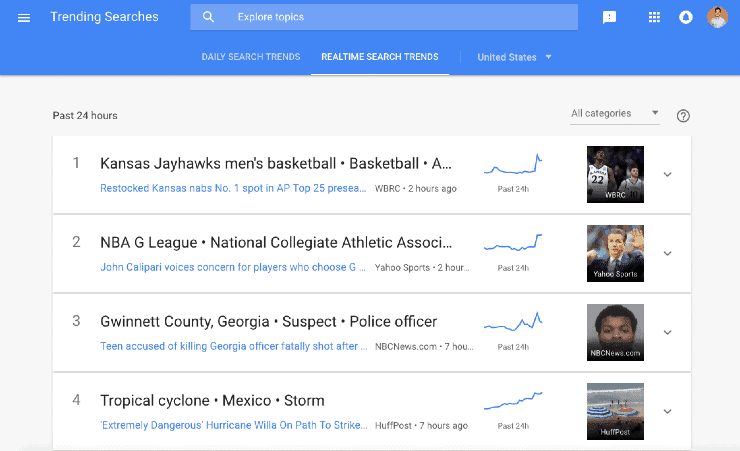Click the search magnifier icon

(x=208, y=17)
